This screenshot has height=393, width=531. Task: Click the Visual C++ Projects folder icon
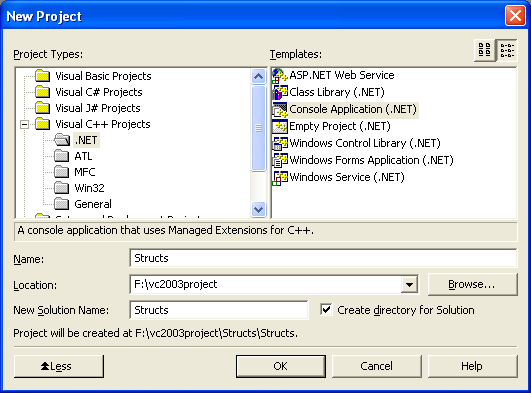pyautogui.click(x=43, y=124)
